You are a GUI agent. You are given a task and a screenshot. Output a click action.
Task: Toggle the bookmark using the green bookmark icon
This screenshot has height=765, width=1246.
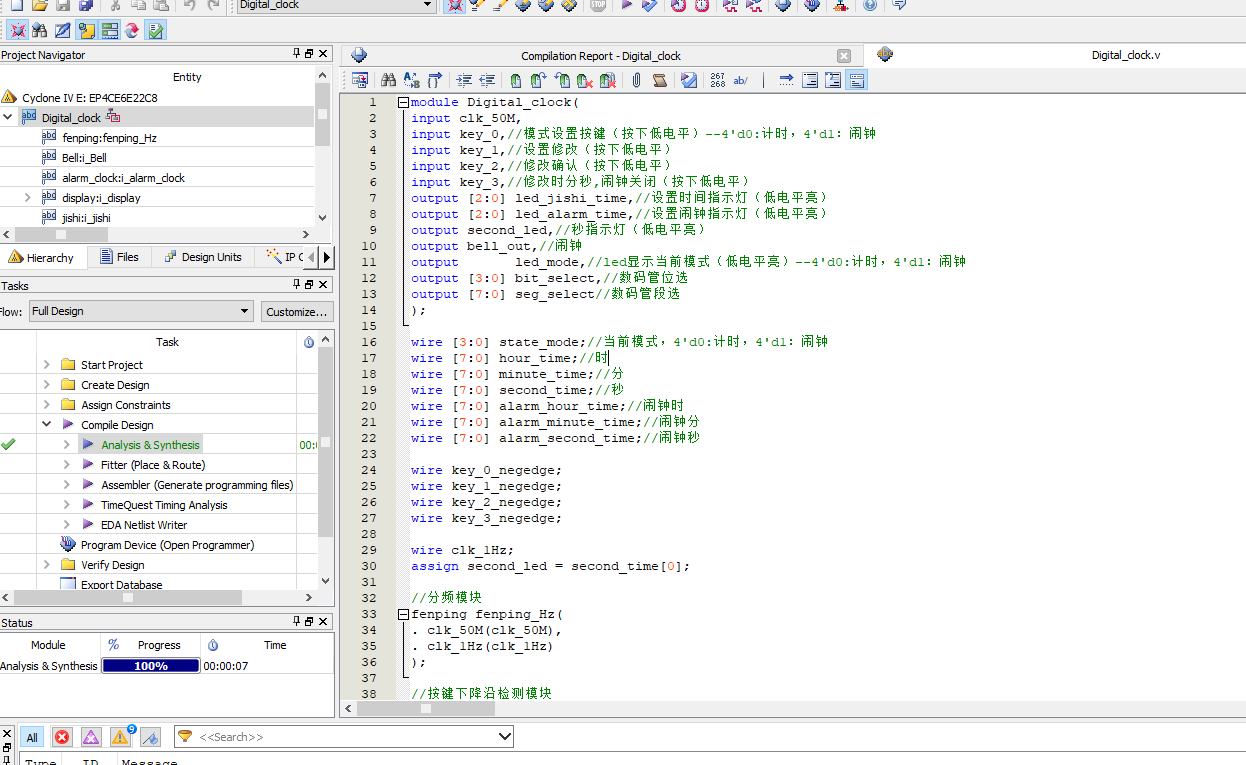point(515,80)
